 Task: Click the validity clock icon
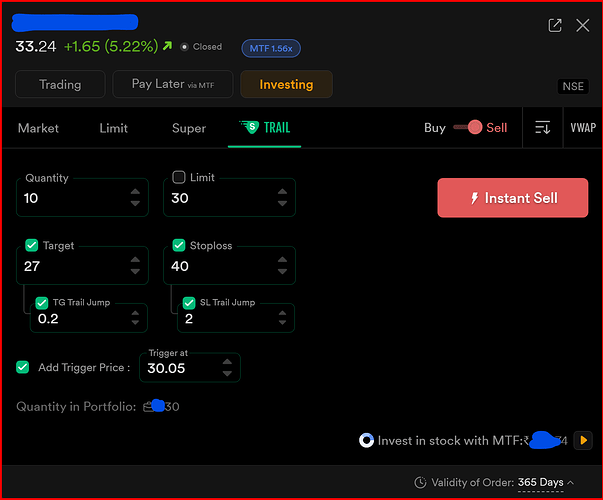click(x=420, y=482)
